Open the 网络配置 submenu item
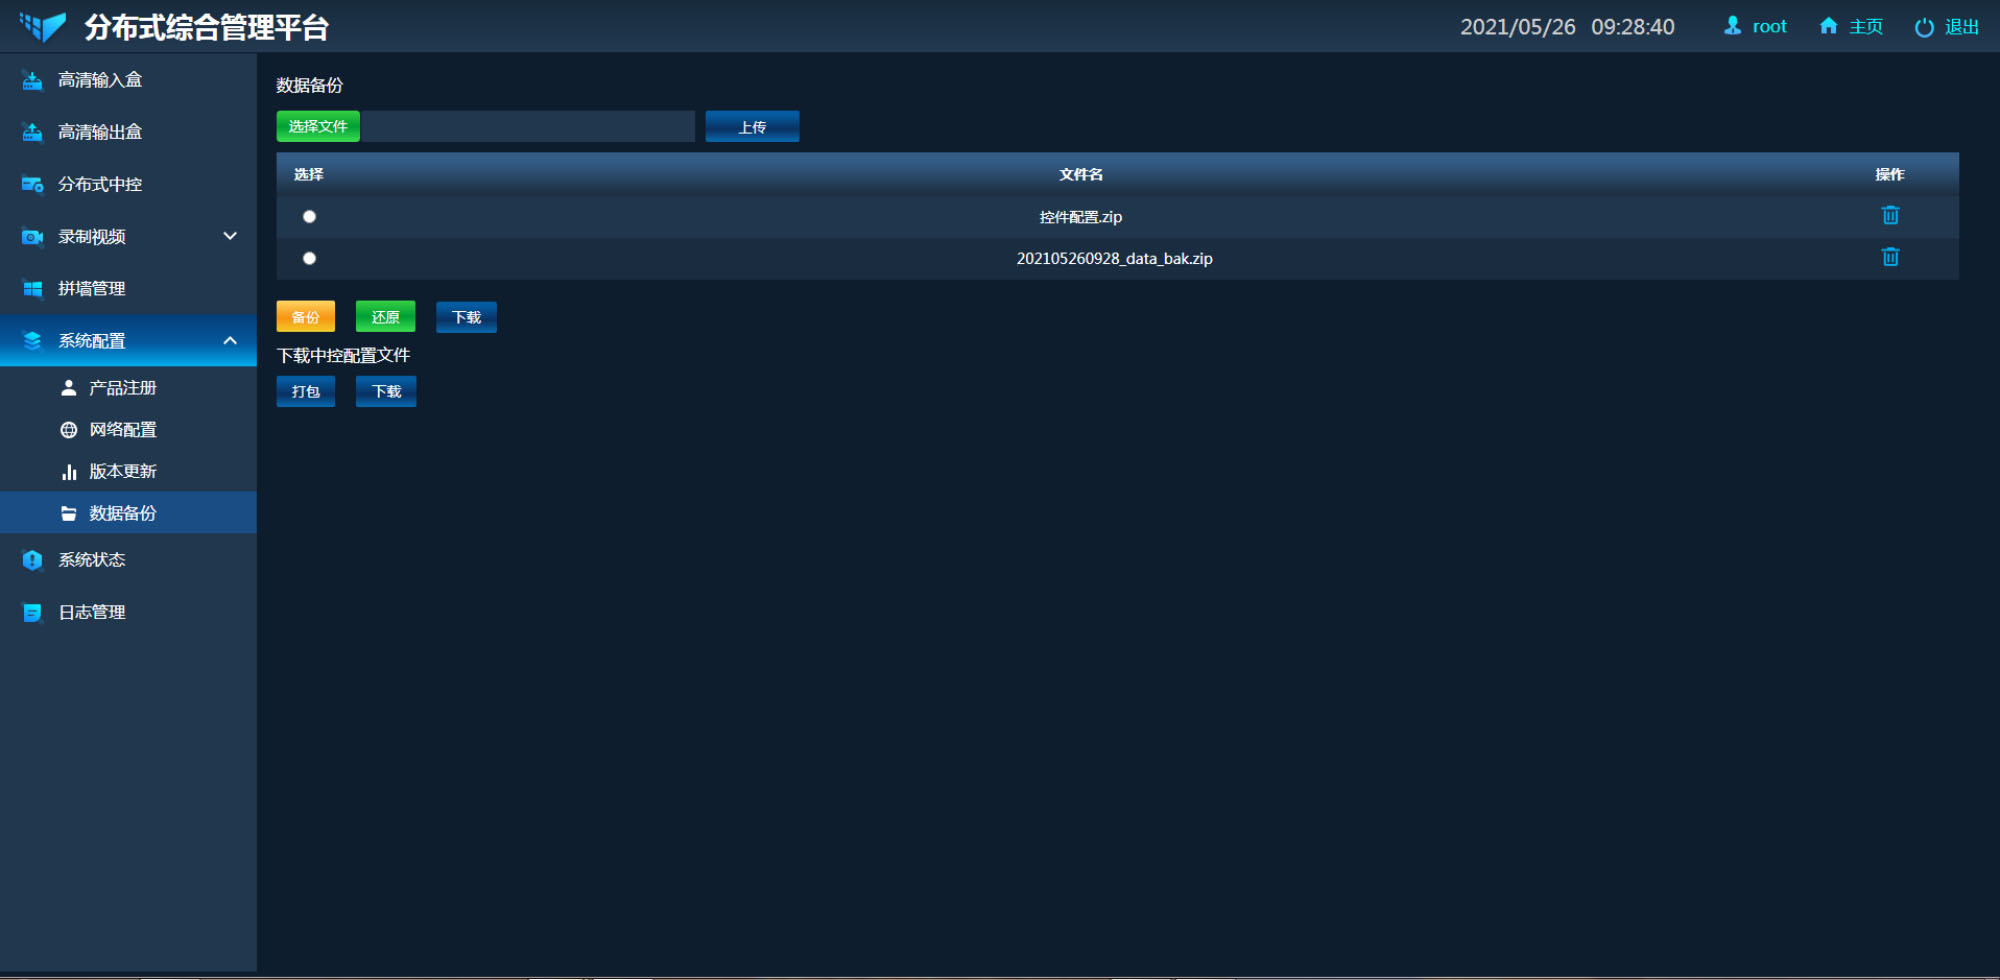 122,430
